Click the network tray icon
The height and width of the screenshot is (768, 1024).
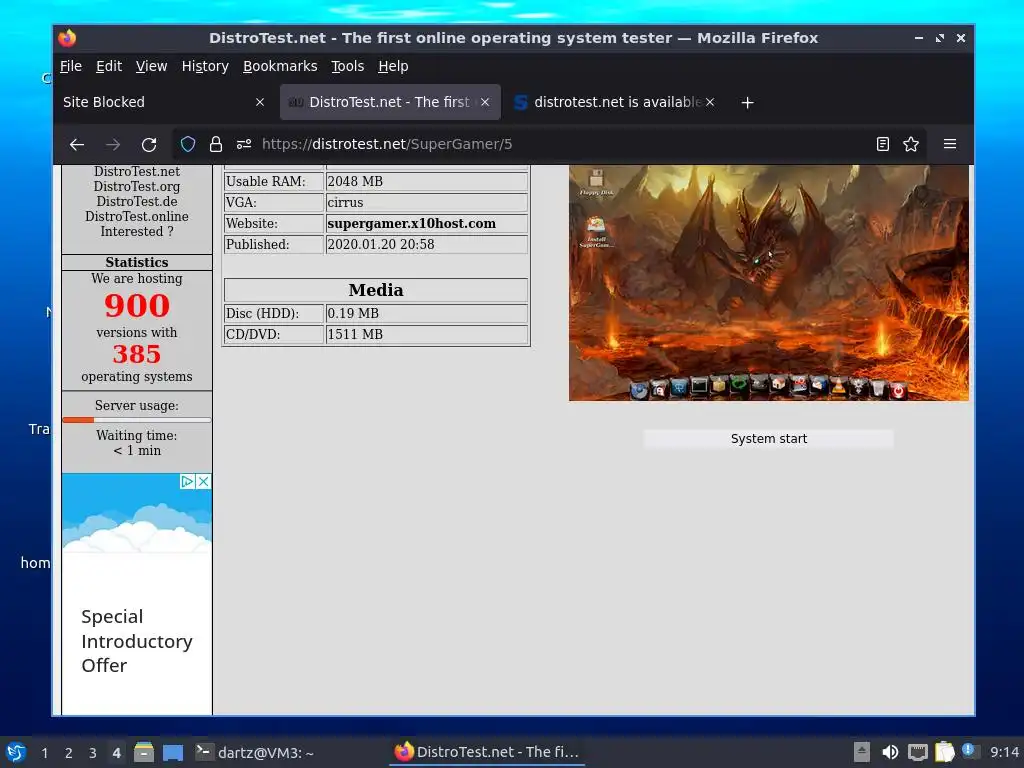(x=918, y=752)
